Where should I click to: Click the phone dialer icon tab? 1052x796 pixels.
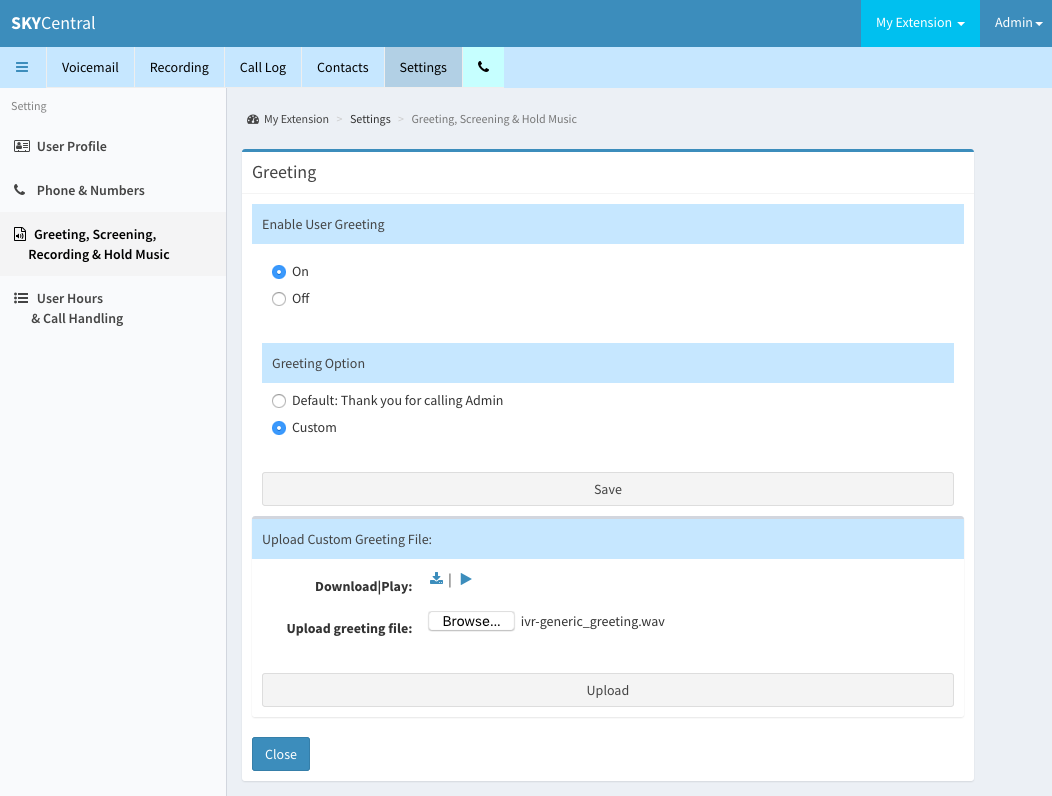(x=483, y=67)
